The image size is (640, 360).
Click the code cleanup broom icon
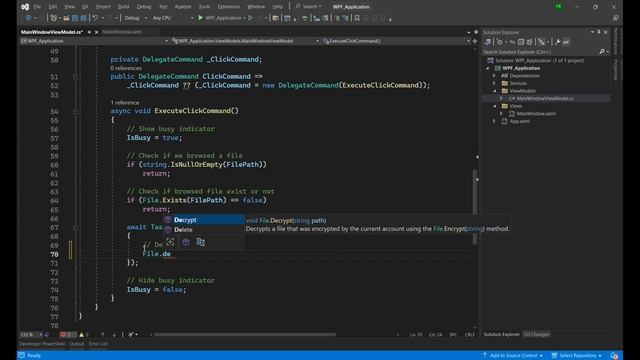pos(131,335)
